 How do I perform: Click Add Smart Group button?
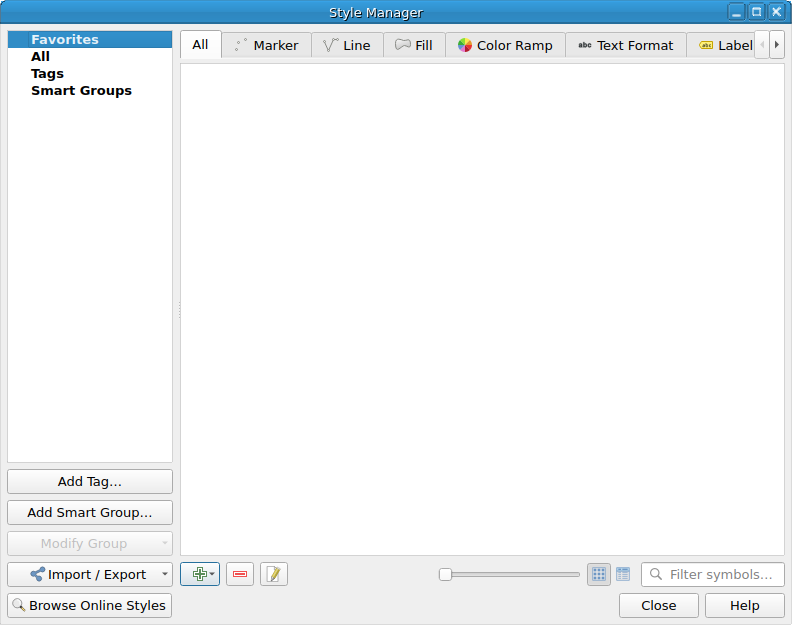pyautogui.click(x=90, y=512)
